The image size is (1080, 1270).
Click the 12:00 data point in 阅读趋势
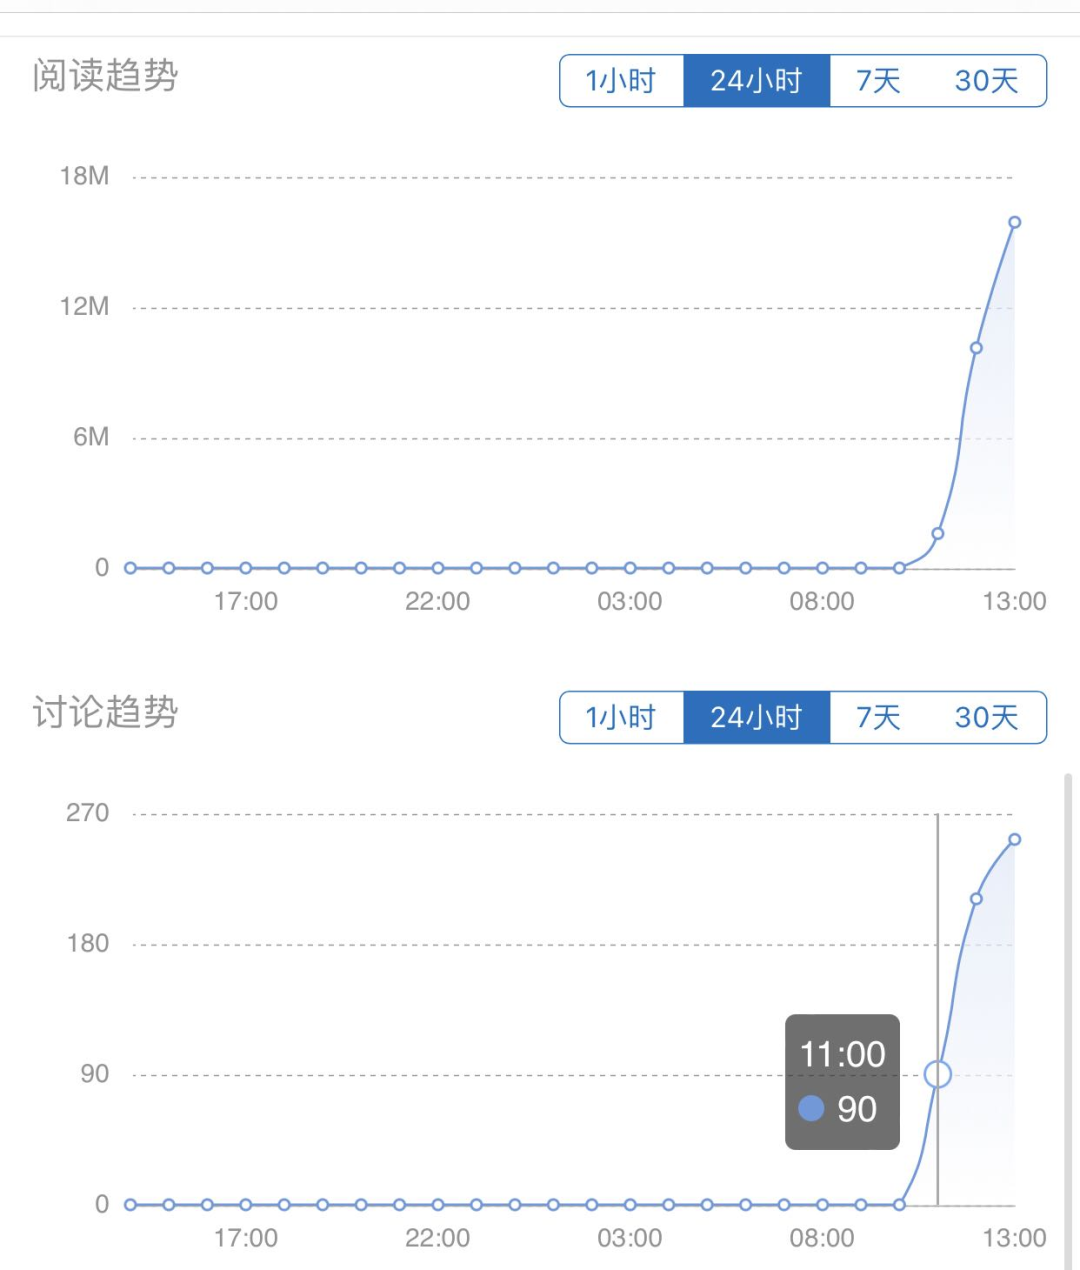coord(976,348)
